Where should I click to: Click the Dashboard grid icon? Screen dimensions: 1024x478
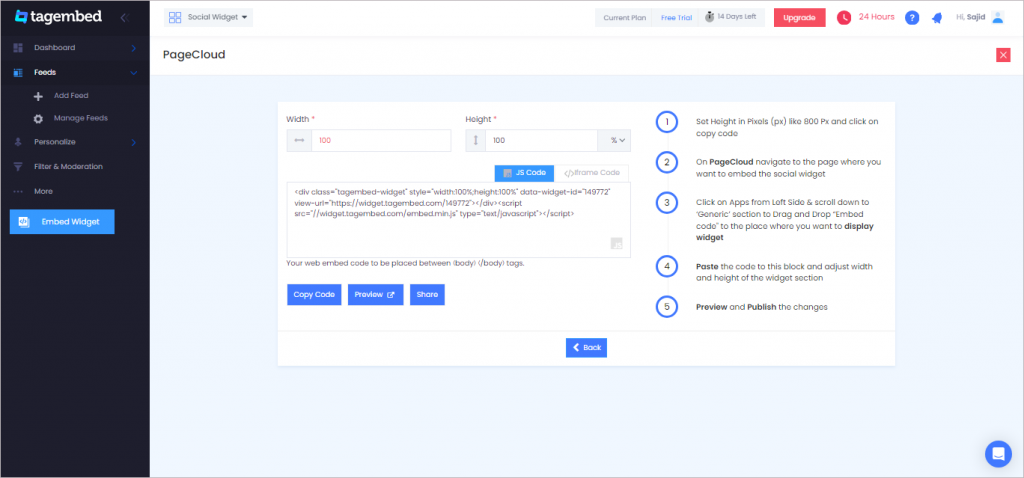pyautogui.click(x=18, y=48)
